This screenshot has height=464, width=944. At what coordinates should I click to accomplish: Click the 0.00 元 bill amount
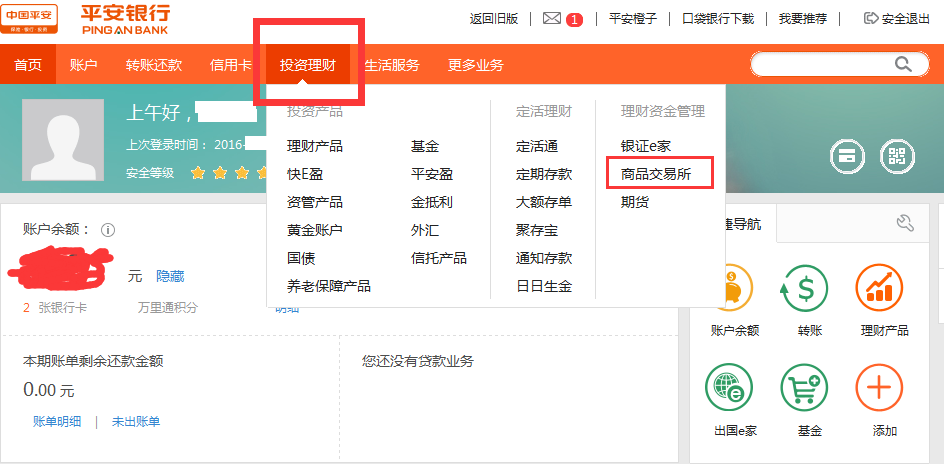point(49,390)
